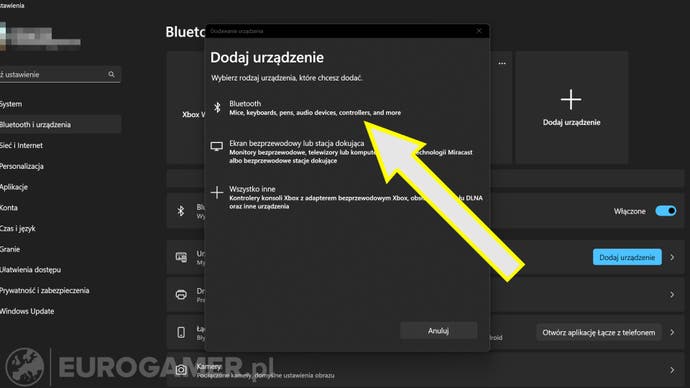Click the large plus Dodaj urządzenie tile
Screen dimensions: 690x388
[571, 107]
